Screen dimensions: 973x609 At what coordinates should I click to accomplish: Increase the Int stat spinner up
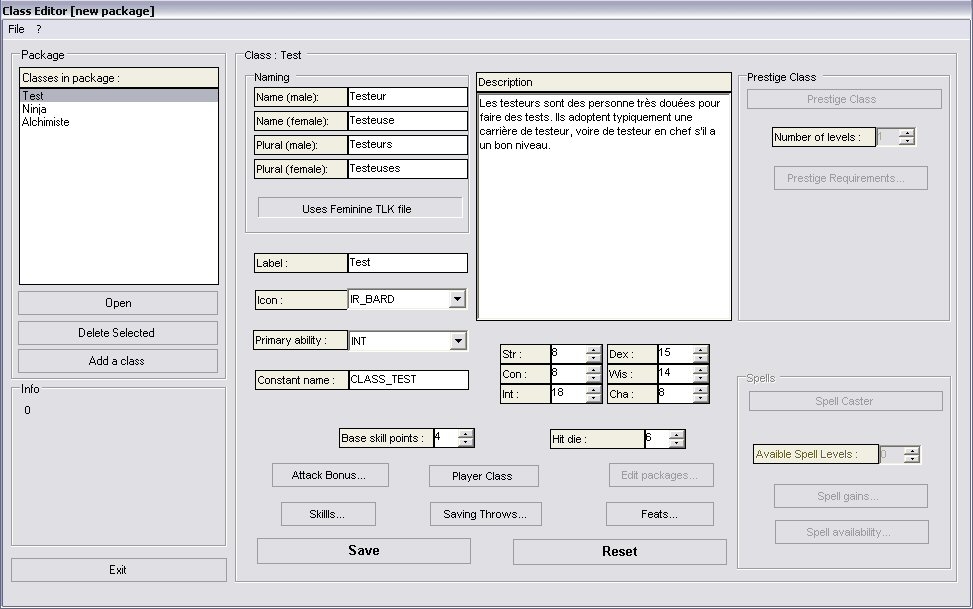(593, 389)
